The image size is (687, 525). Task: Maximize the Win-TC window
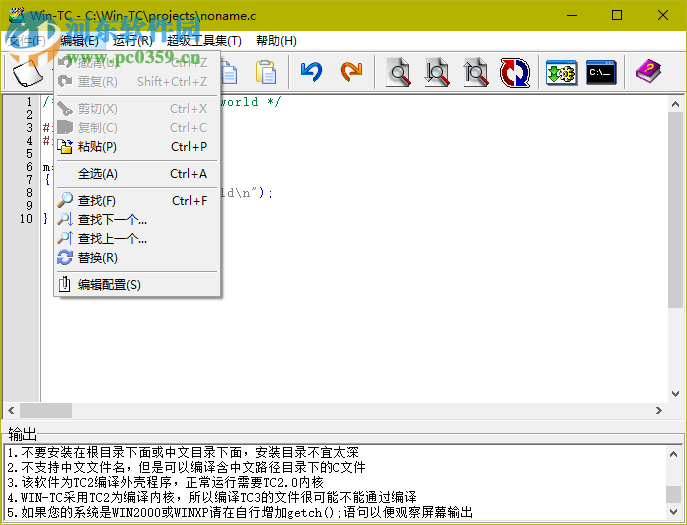(x=617, y=15)
